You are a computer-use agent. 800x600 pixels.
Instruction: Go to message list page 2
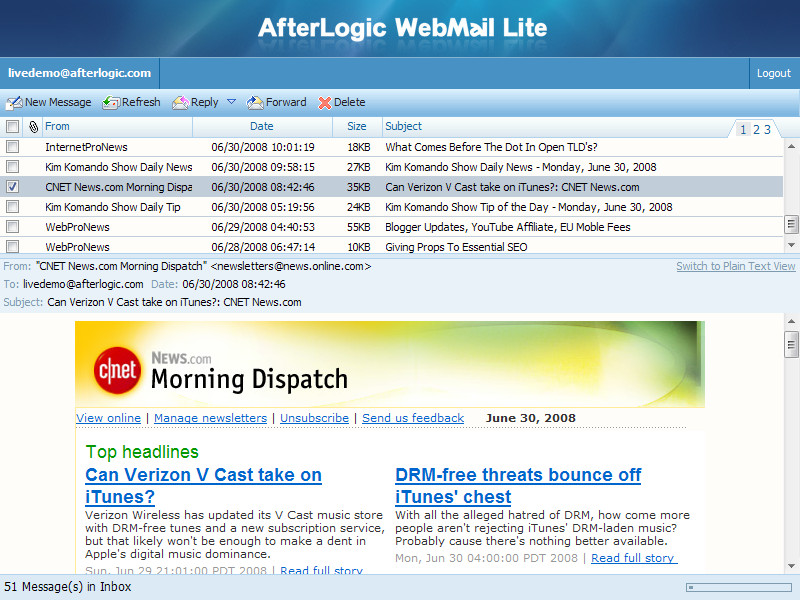[x=756, y=130]
